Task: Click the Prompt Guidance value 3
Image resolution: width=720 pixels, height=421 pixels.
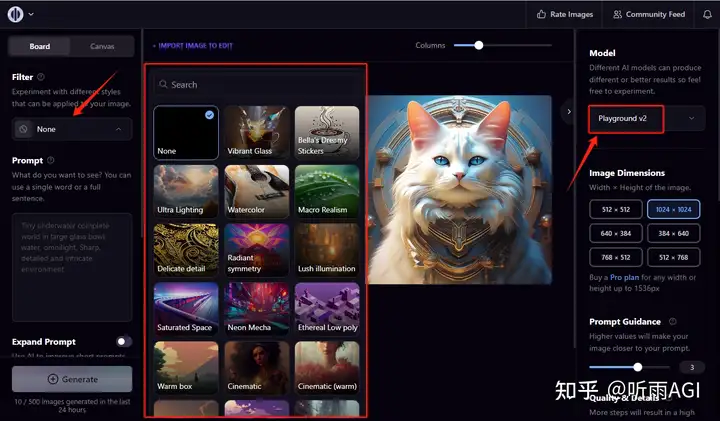Action: click(692, 367)
